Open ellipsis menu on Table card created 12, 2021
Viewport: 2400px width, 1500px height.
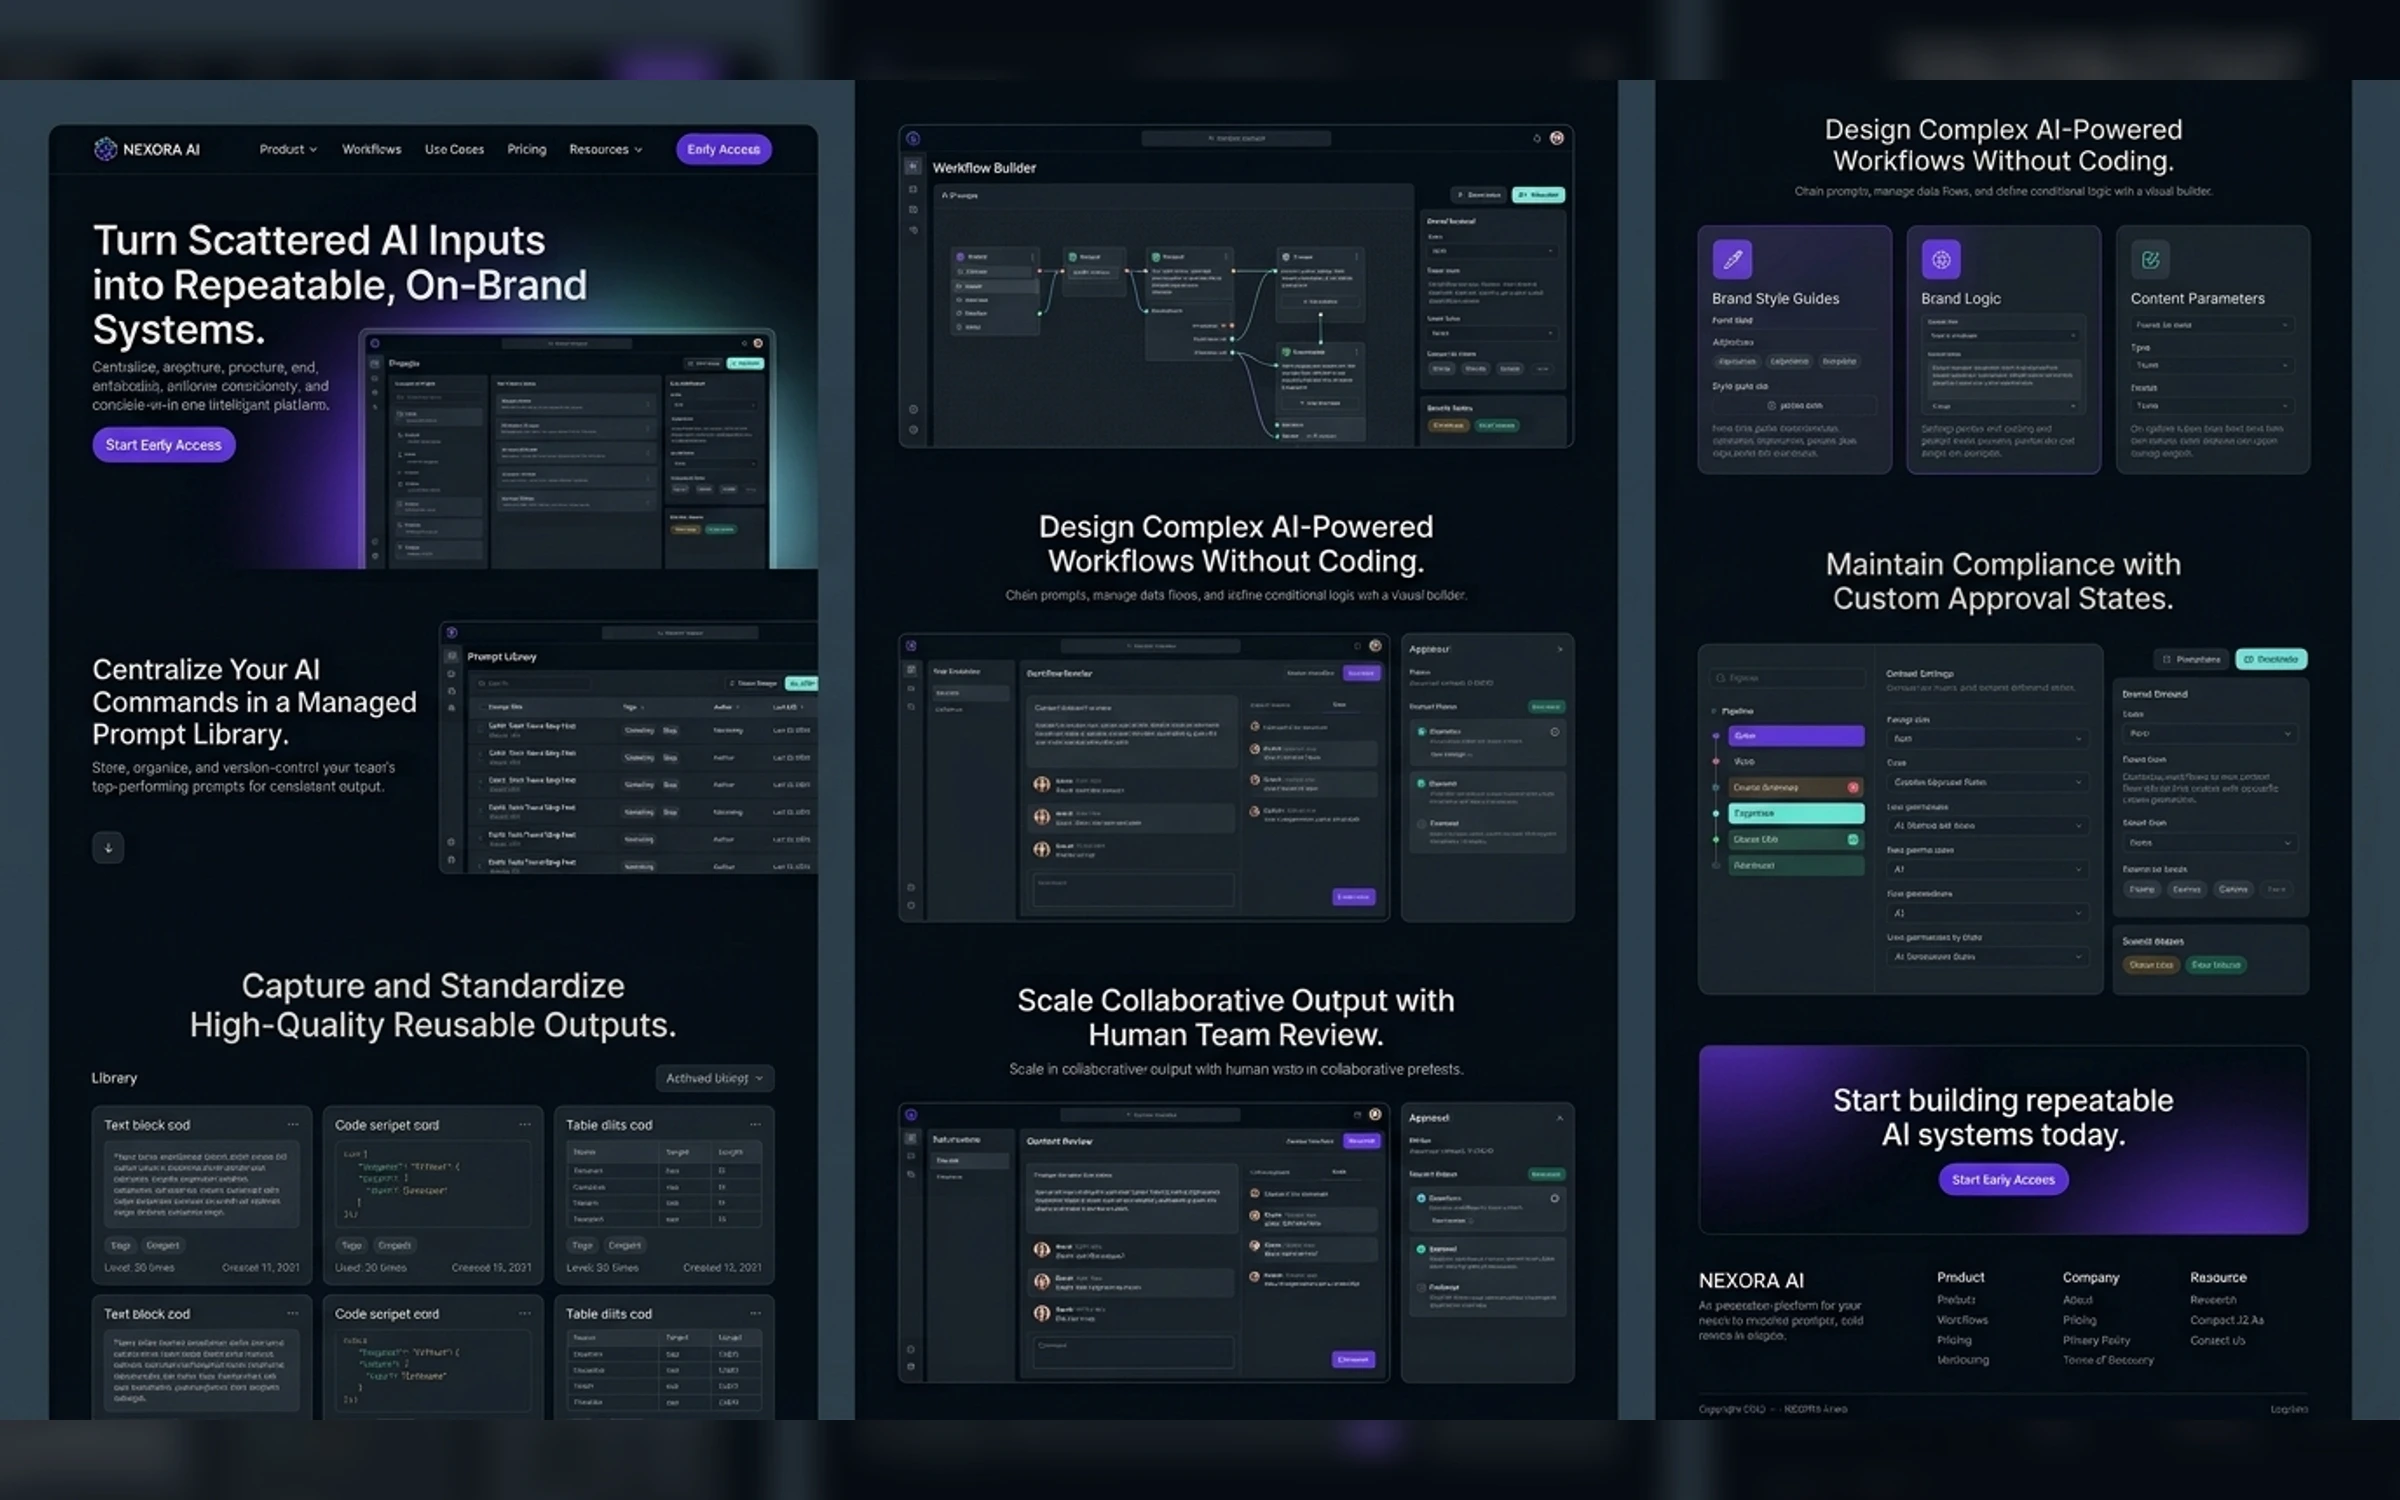click(x=755, y=1124)
